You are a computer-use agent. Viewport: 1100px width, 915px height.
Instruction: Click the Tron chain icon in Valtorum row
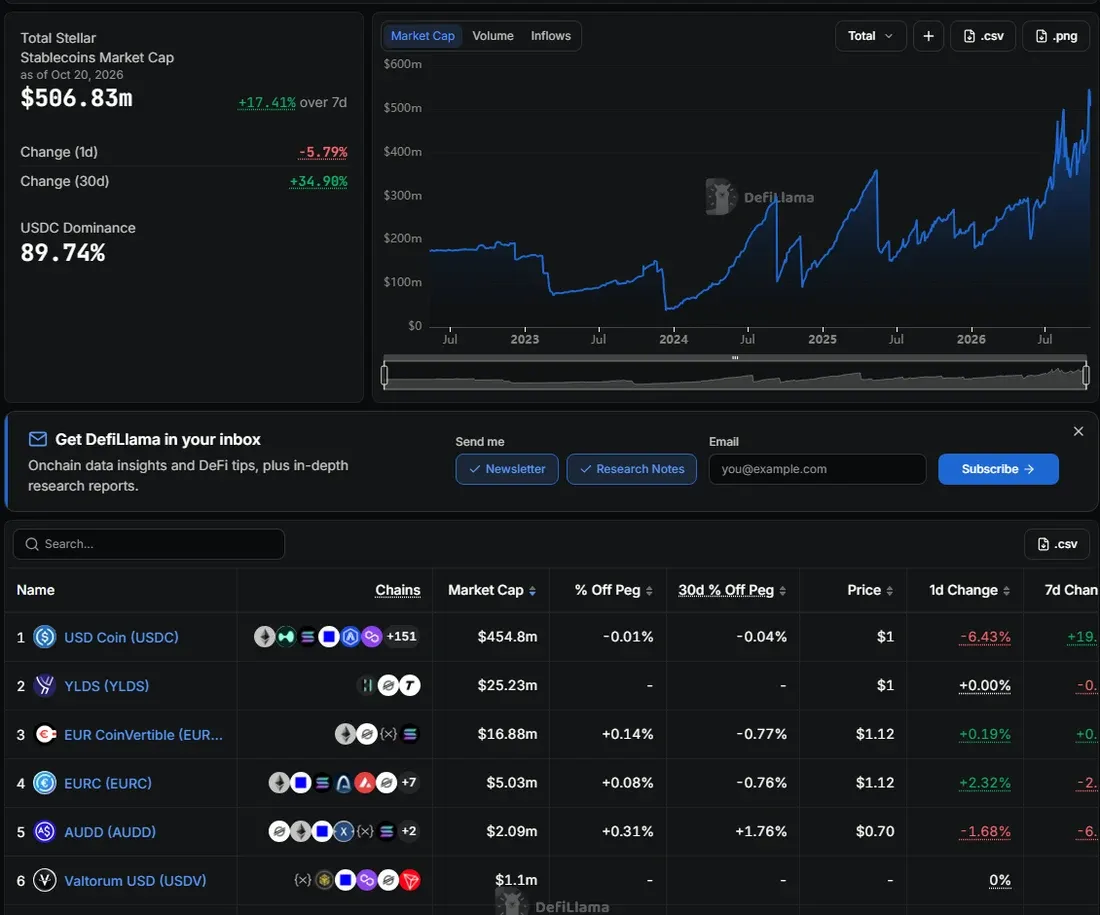coord(410,880)
